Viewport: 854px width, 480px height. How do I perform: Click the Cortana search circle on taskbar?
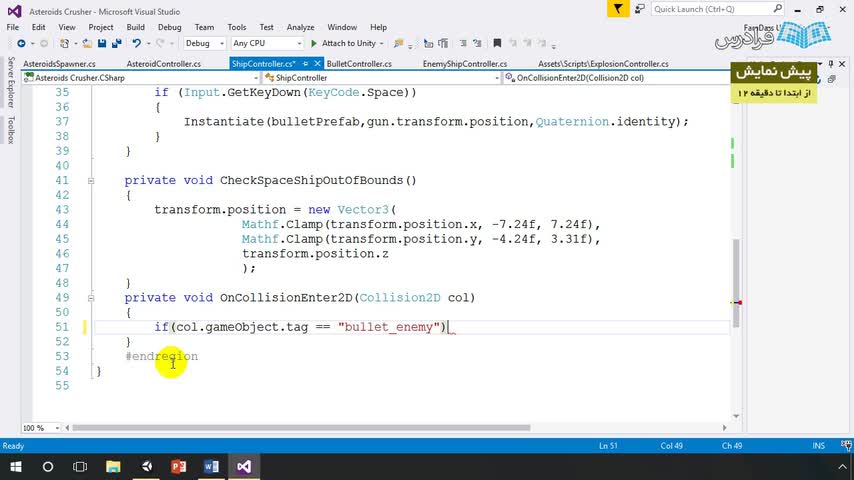pos(48,467)
